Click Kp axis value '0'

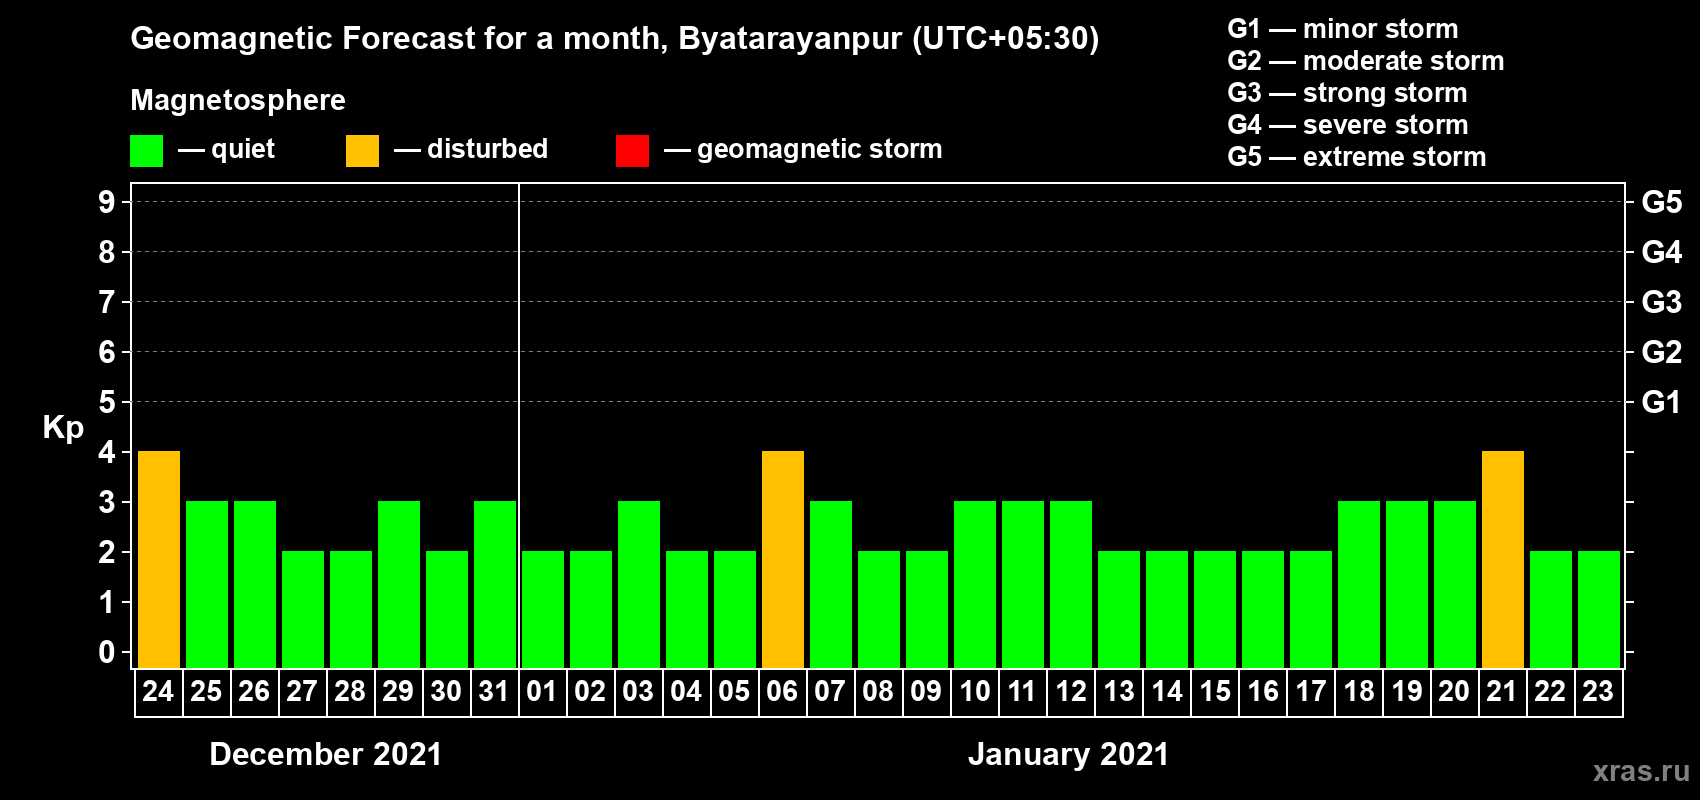[107, 652]
